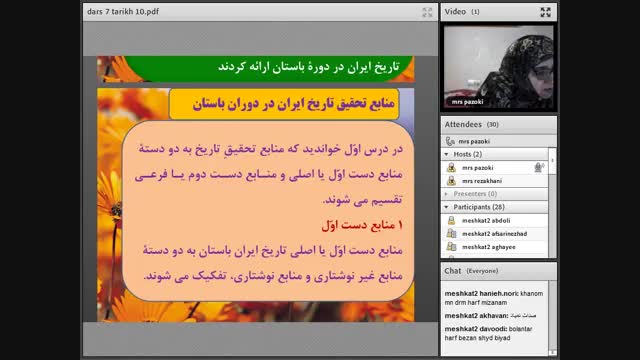The height and width of the screenshot is (360, 640).
Task: Click the Chat panel scrollbar
Action: [552, 318]
